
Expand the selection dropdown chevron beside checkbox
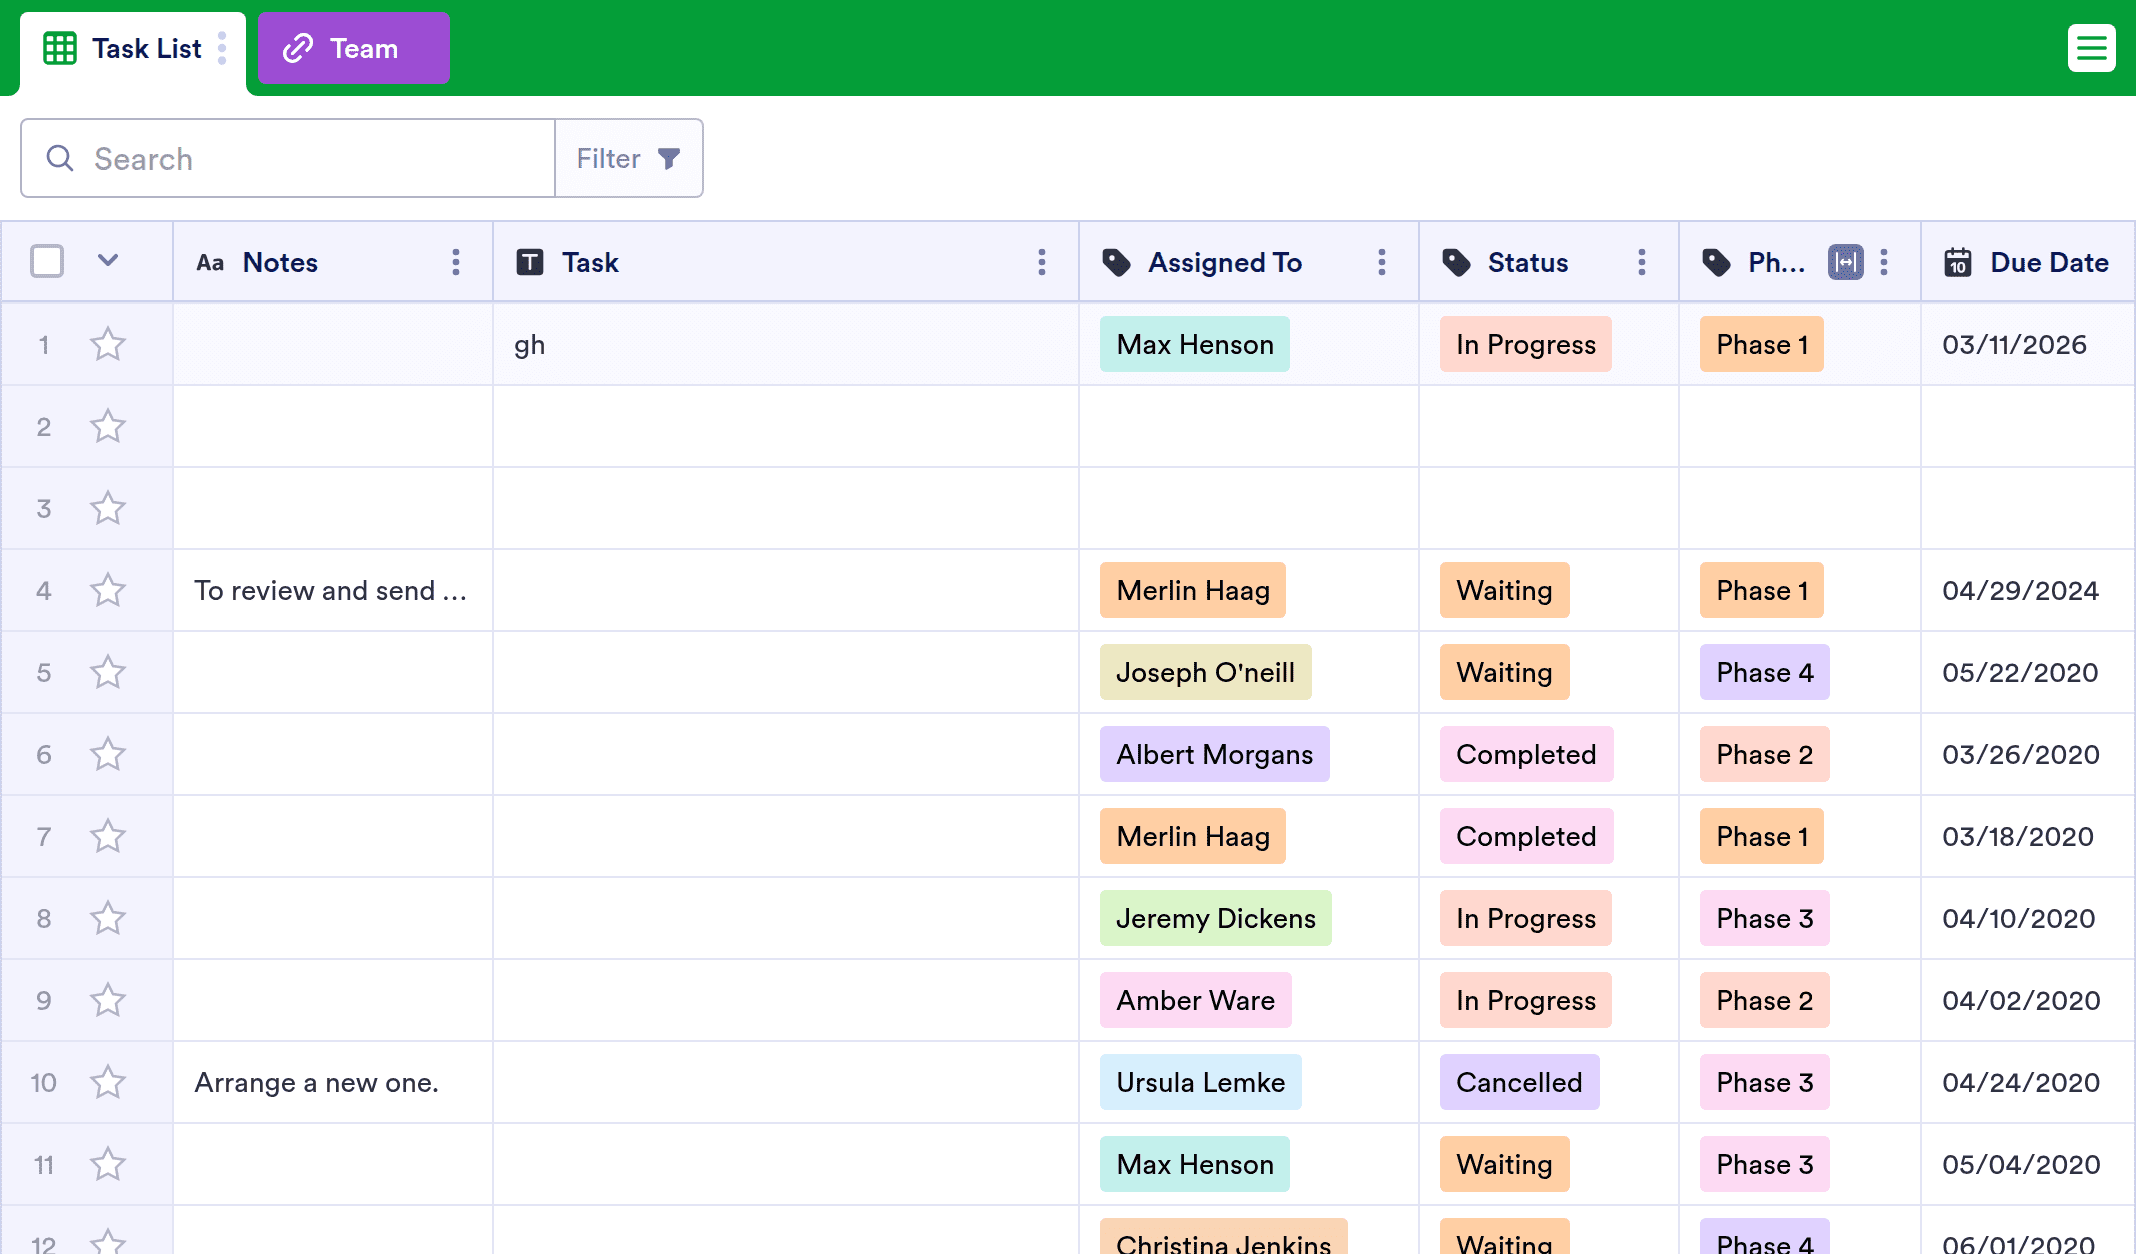pos(108,261)
